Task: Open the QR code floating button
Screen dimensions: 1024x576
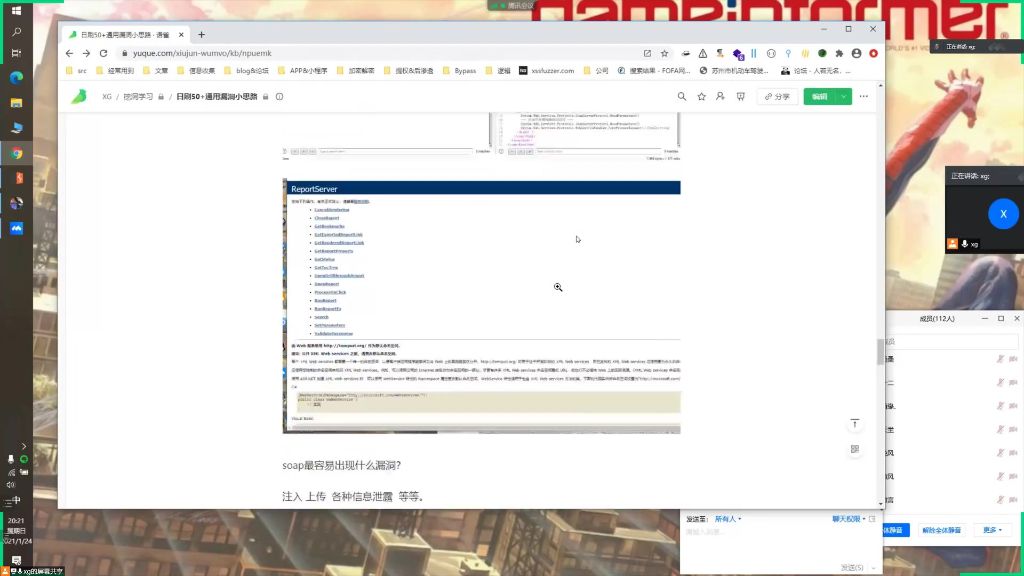Action: click(855, 449)
